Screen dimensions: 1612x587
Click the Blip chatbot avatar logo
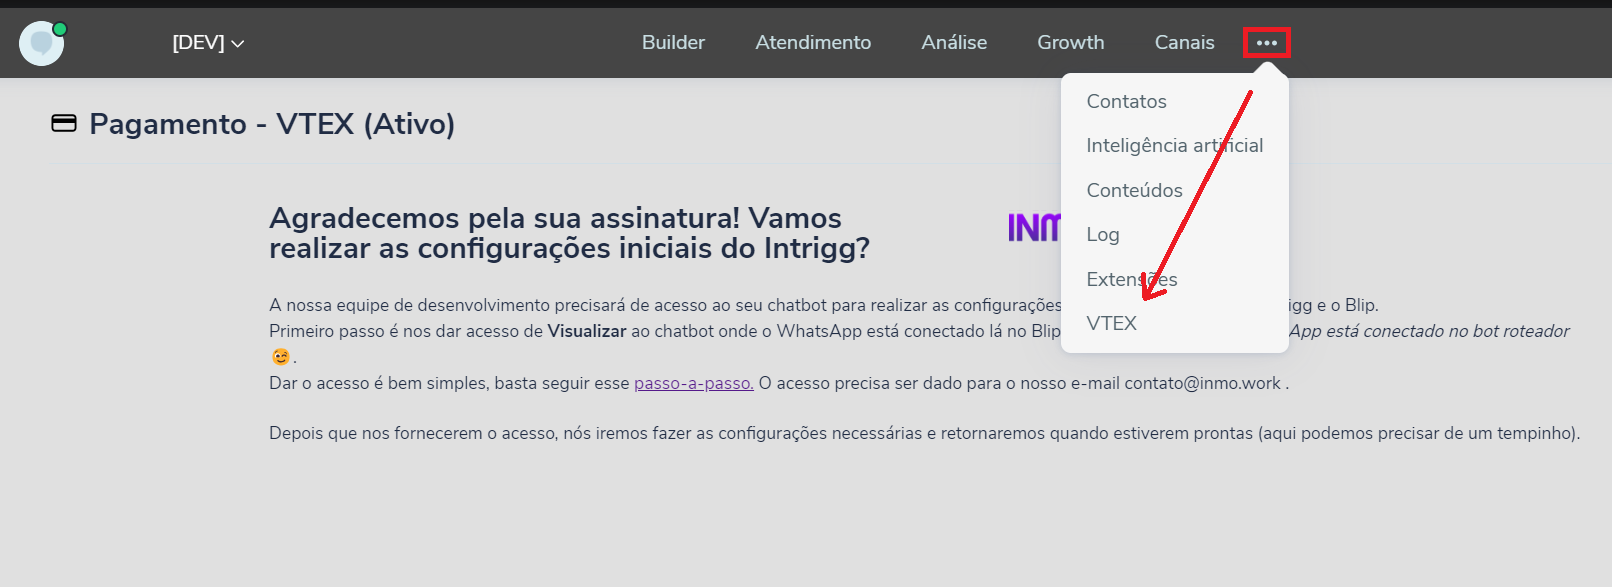pos(42,43)
